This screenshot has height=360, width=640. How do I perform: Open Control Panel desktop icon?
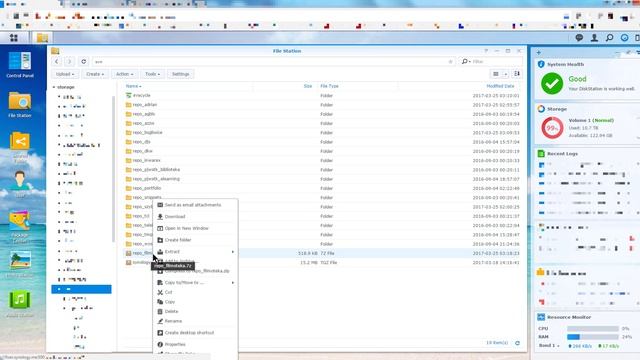tap(20, 65)
